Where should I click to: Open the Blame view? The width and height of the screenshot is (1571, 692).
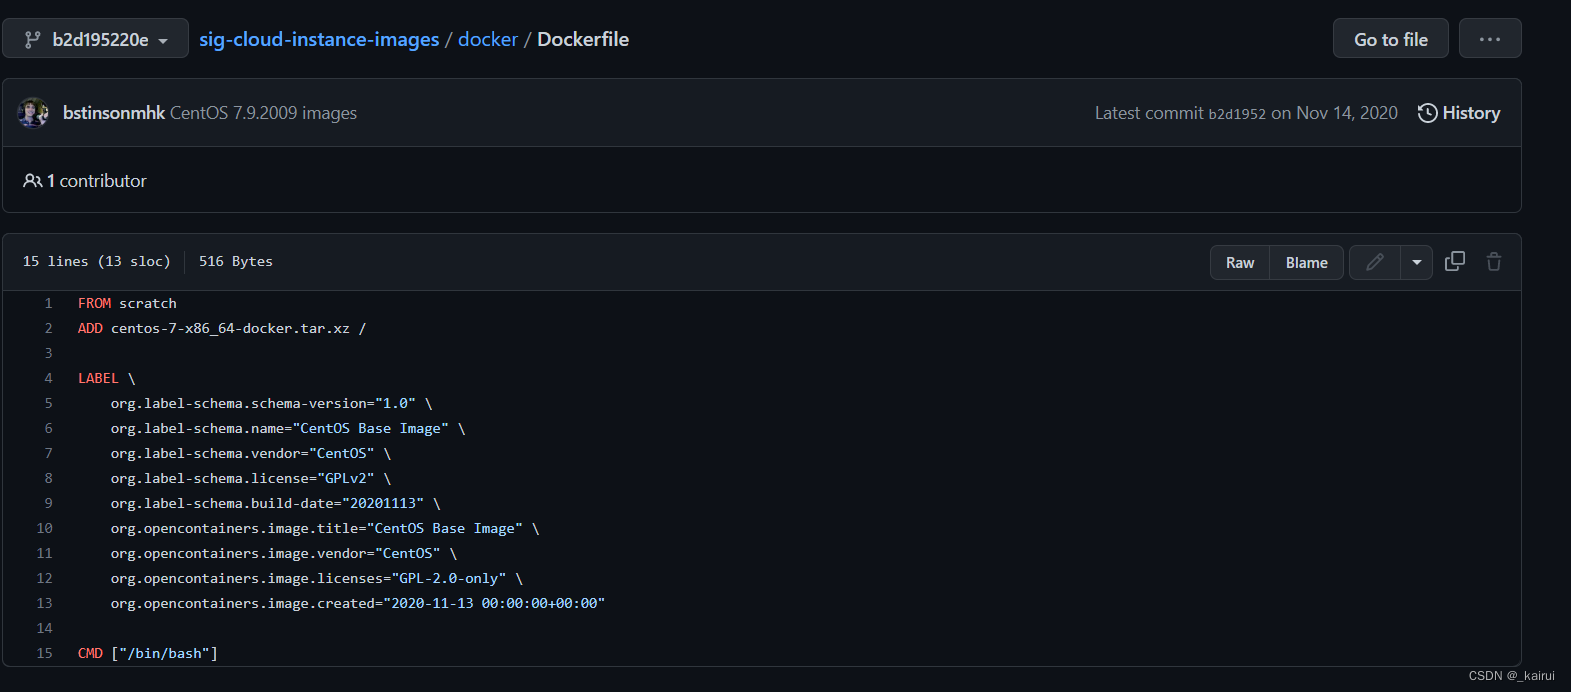point(1306,262)
